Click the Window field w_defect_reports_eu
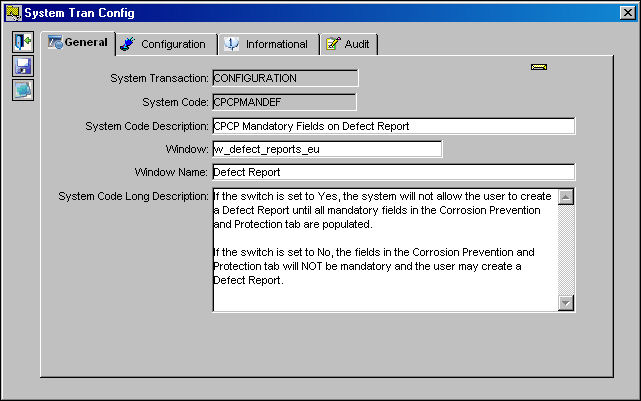The image size is (641, 401). (x=327, y=149)
